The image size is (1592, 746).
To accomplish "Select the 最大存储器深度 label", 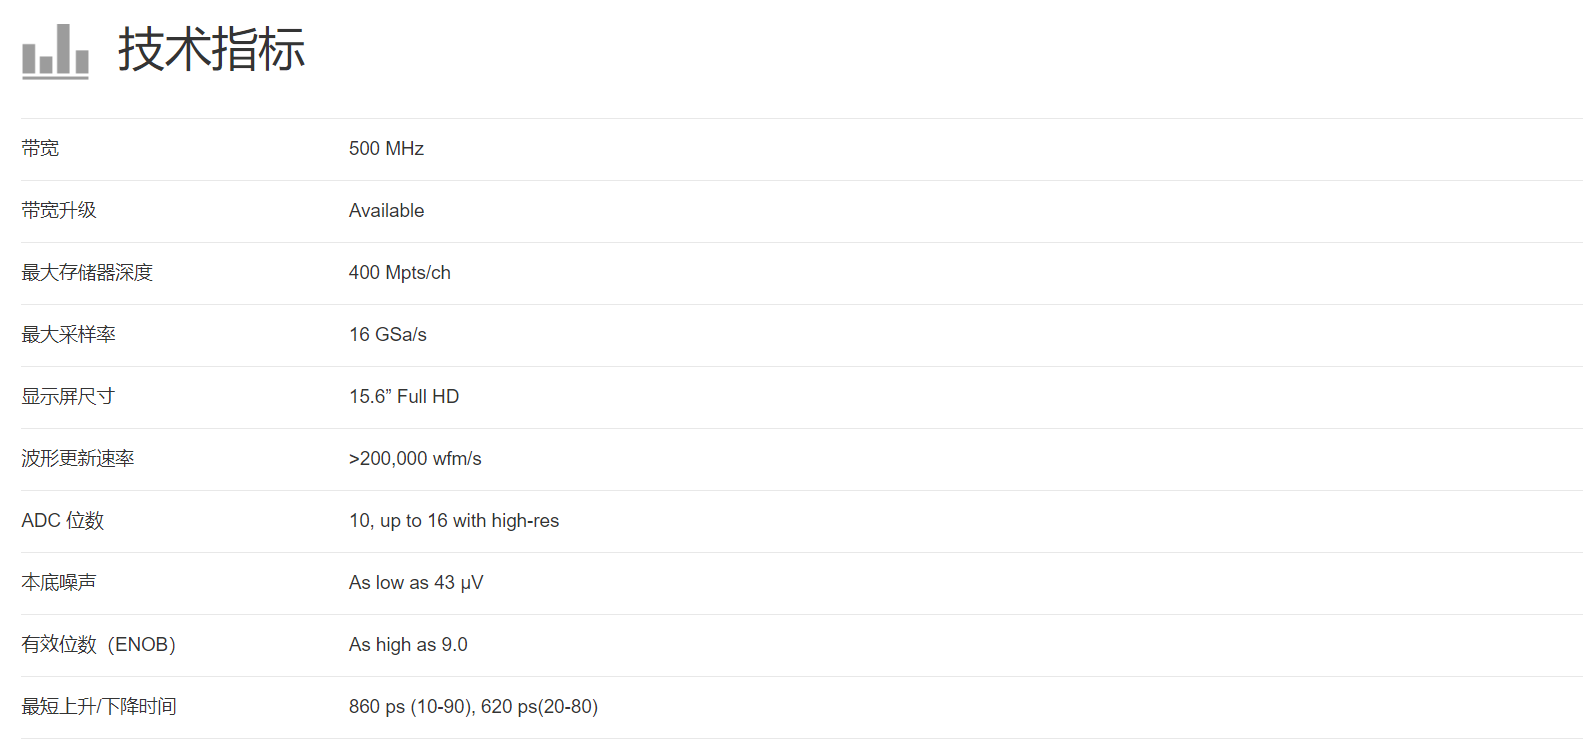I will point(87,273).
